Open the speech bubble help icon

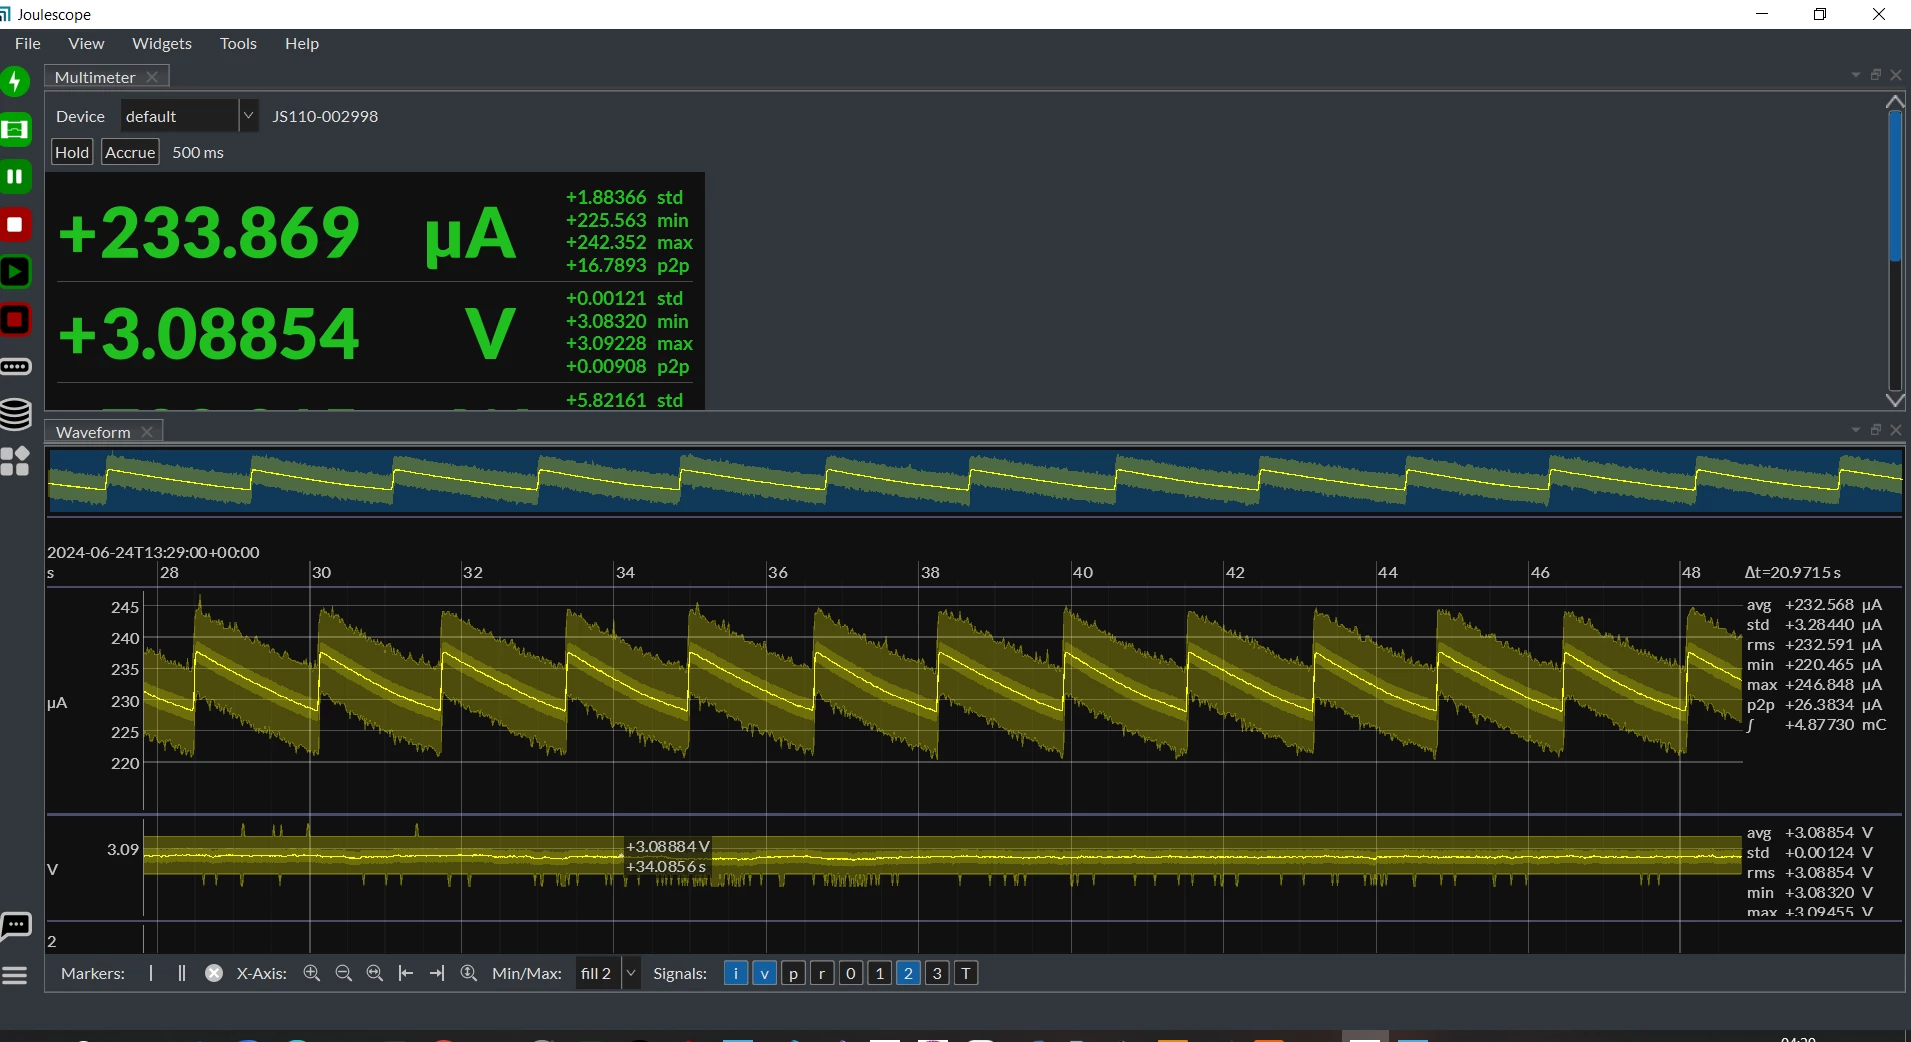[x=15, y=927]
